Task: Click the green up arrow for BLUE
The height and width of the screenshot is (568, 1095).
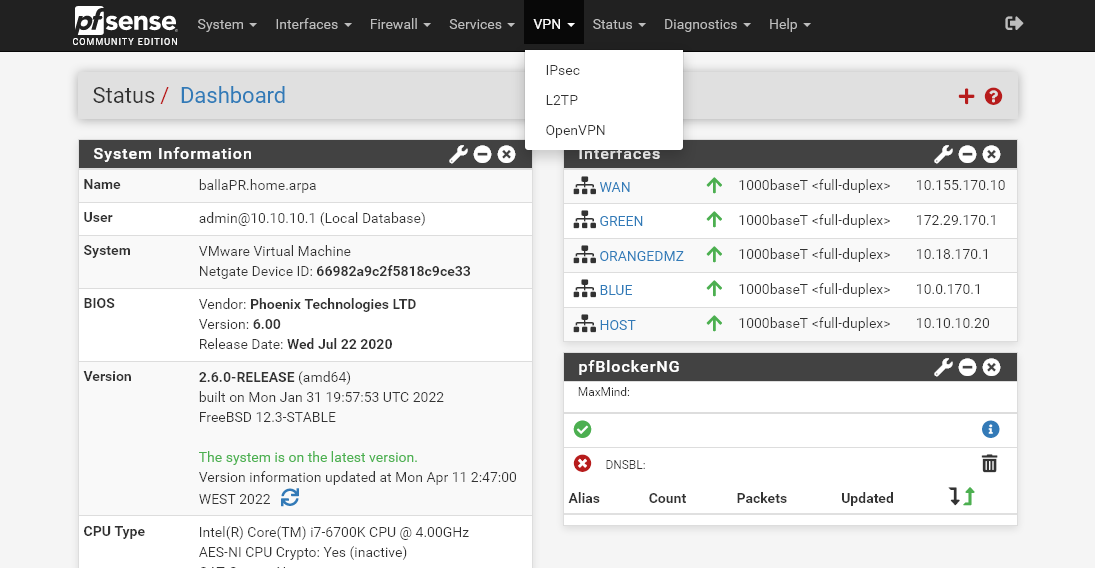Action: pyautogui.click(x=714, y=289)
